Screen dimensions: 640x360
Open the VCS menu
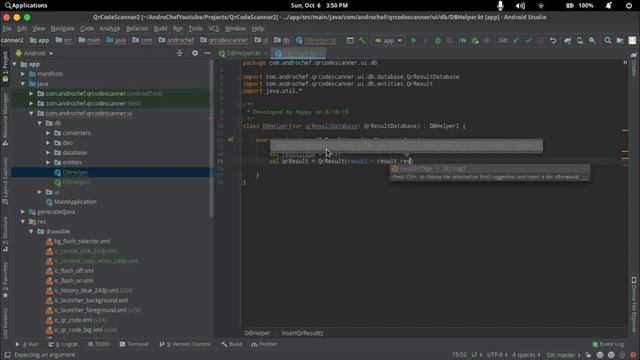214,29
